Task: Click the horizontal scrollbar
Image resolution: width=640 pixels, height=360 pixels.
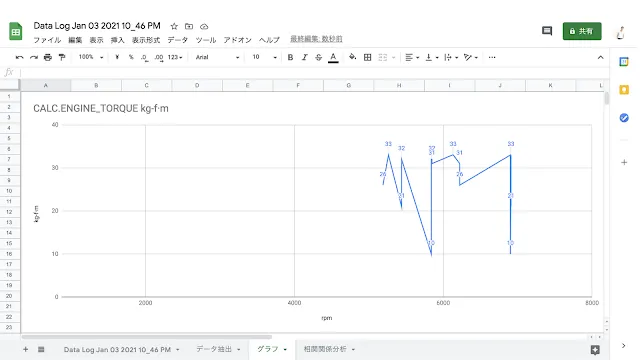Action: click(x=146, y=337)
